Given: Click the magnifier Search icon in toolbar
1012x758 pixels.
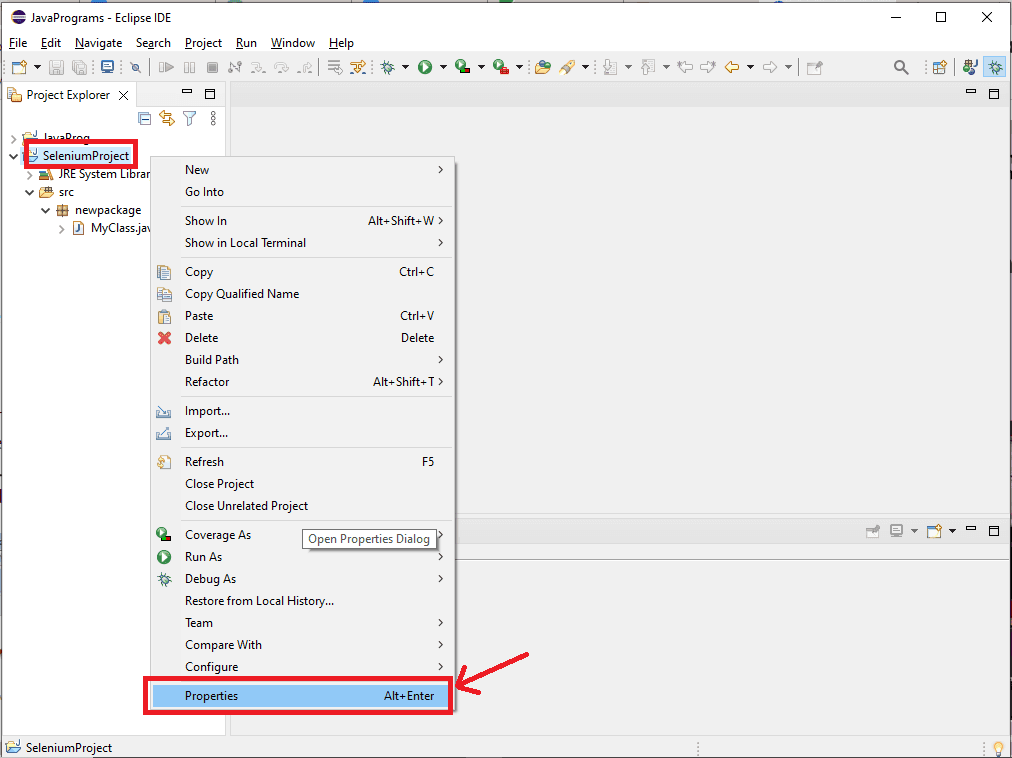Looking at the screenshot, I should (901, 67).
